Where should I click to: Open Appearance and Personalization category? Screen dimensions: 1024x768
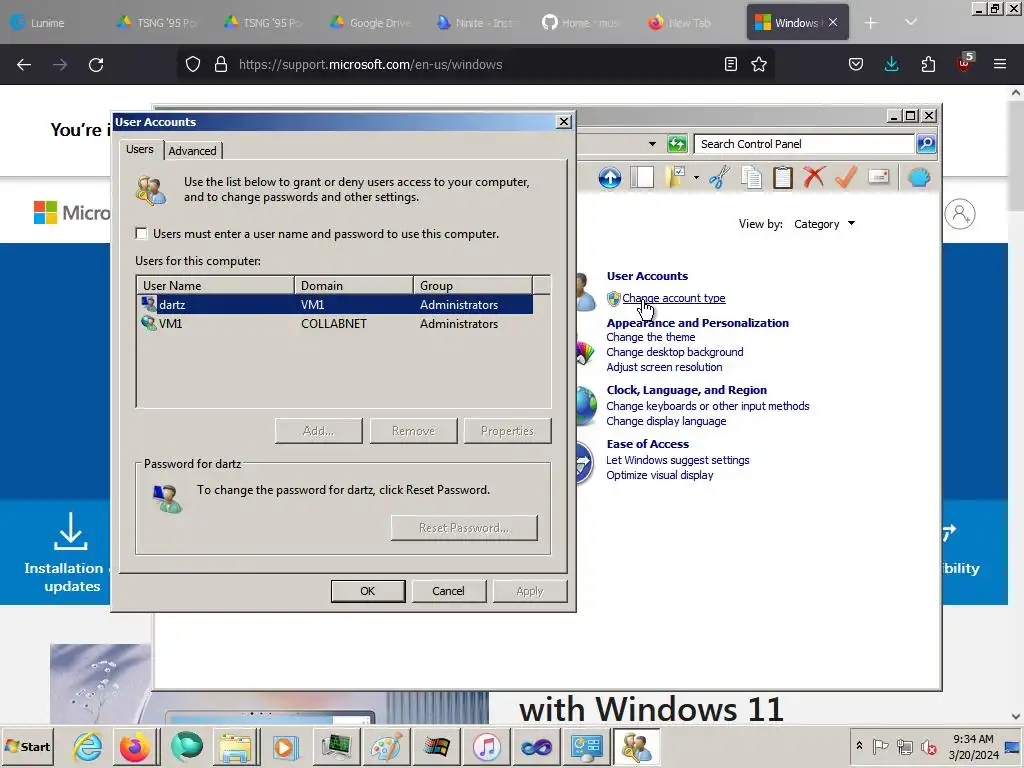(697, 323)
